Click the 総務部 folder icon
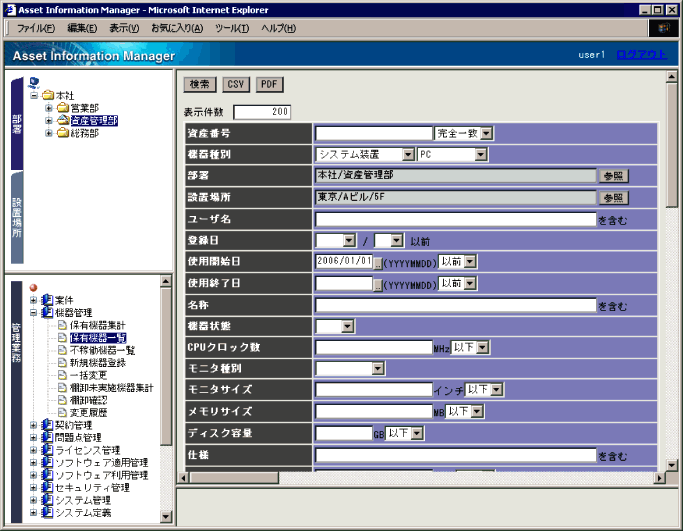 click(62, 133)
